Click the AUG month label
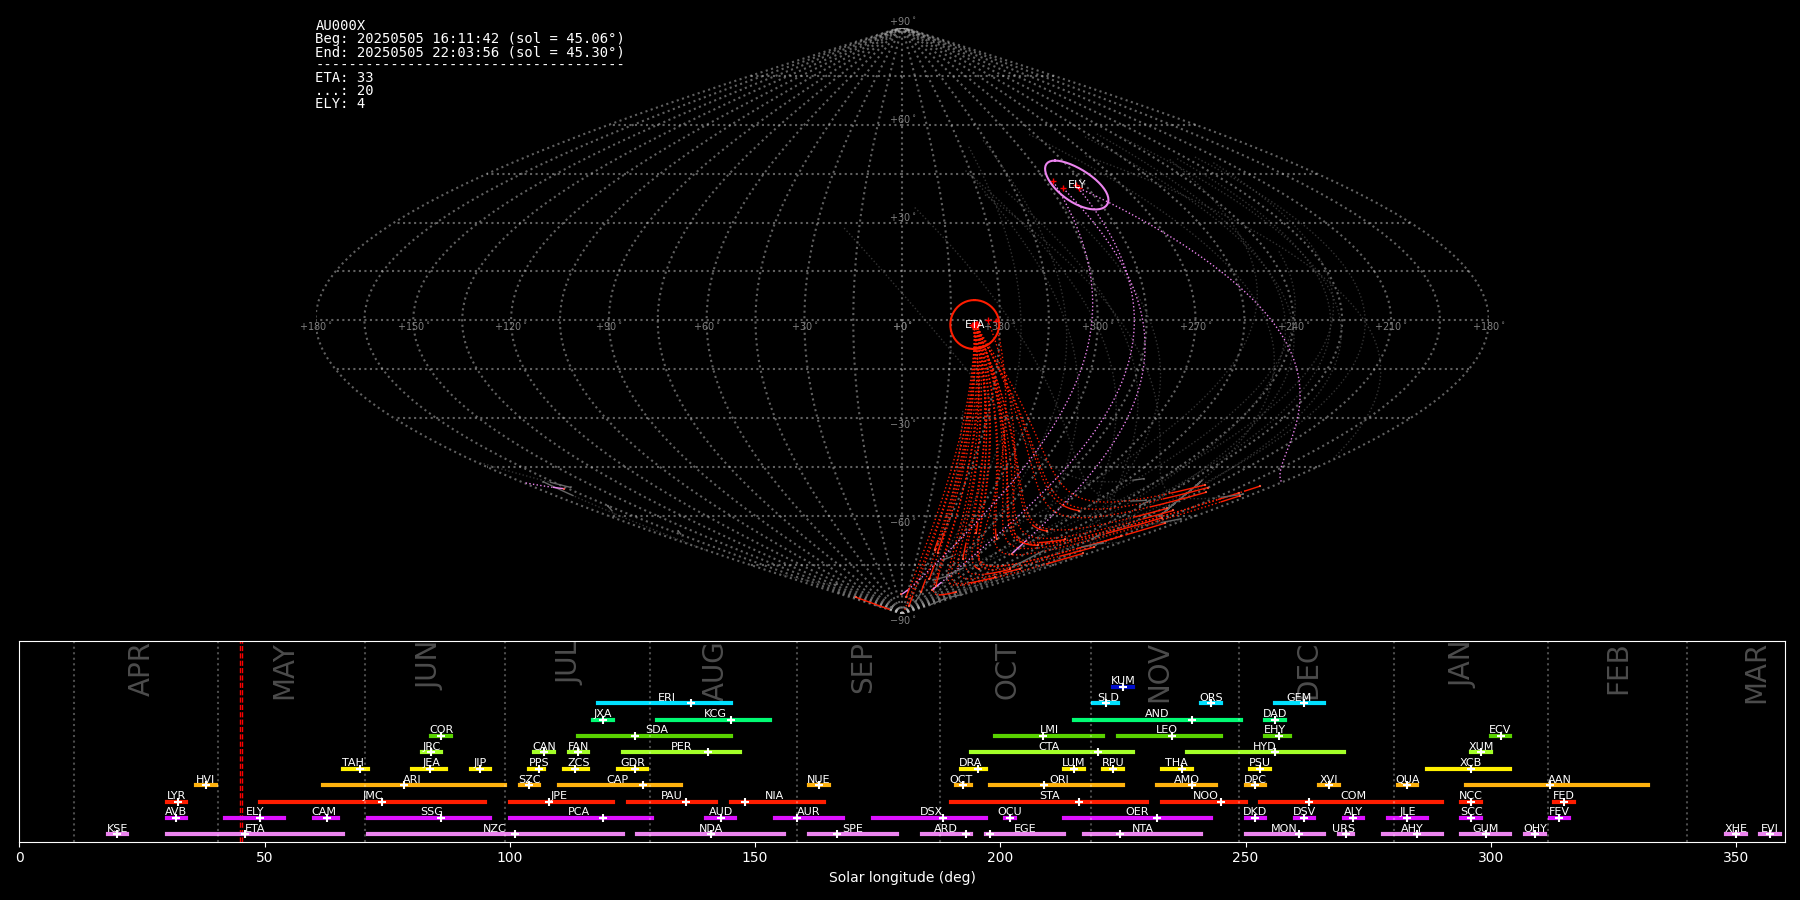 click(713, 670)
